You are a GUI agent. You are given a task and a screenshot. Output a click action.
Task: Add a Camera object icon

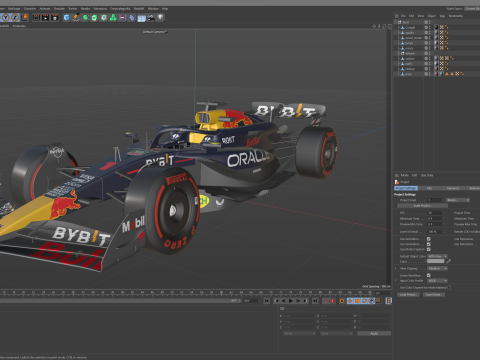tap(151, 18)
